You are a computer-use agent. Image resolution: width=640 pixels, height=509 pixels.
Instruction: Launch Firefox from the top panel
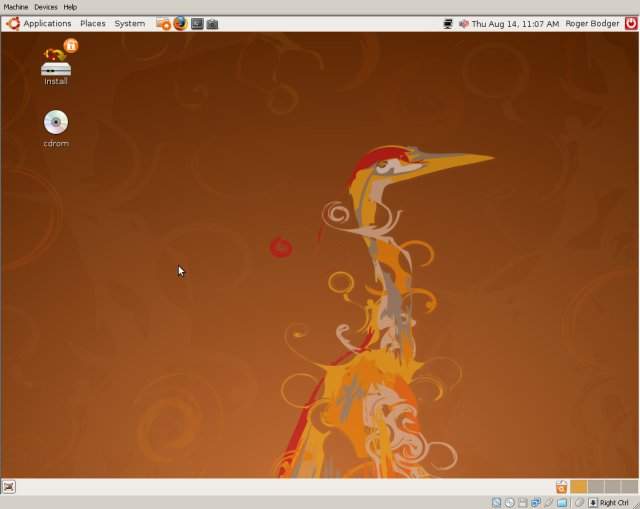(180, 23)
